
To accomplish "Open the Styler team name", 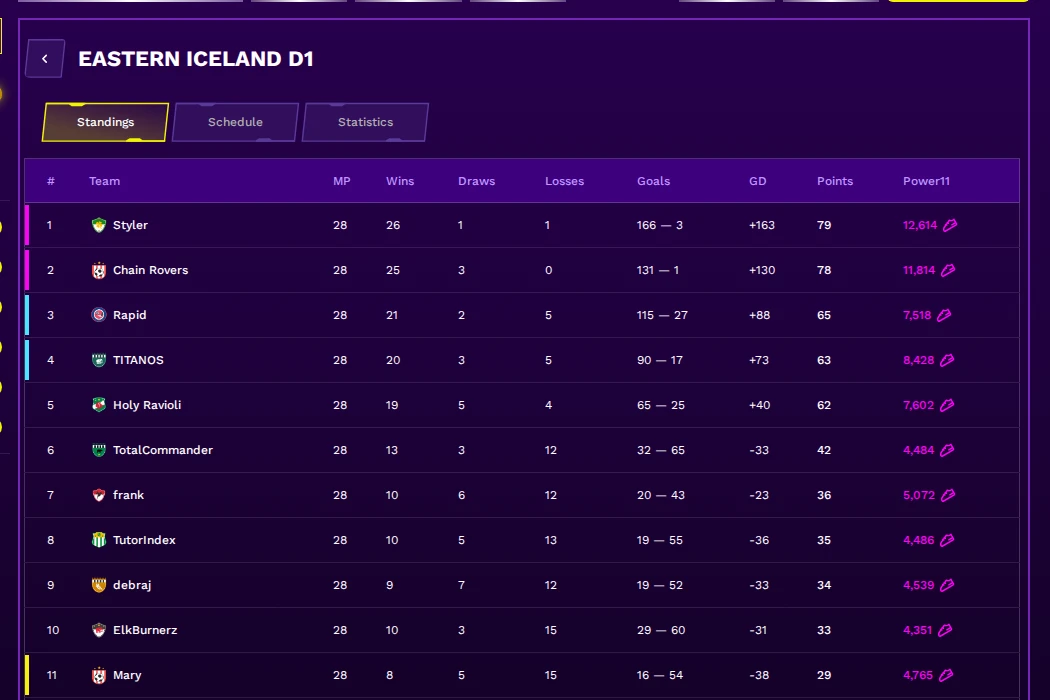I will click(130, 225).
